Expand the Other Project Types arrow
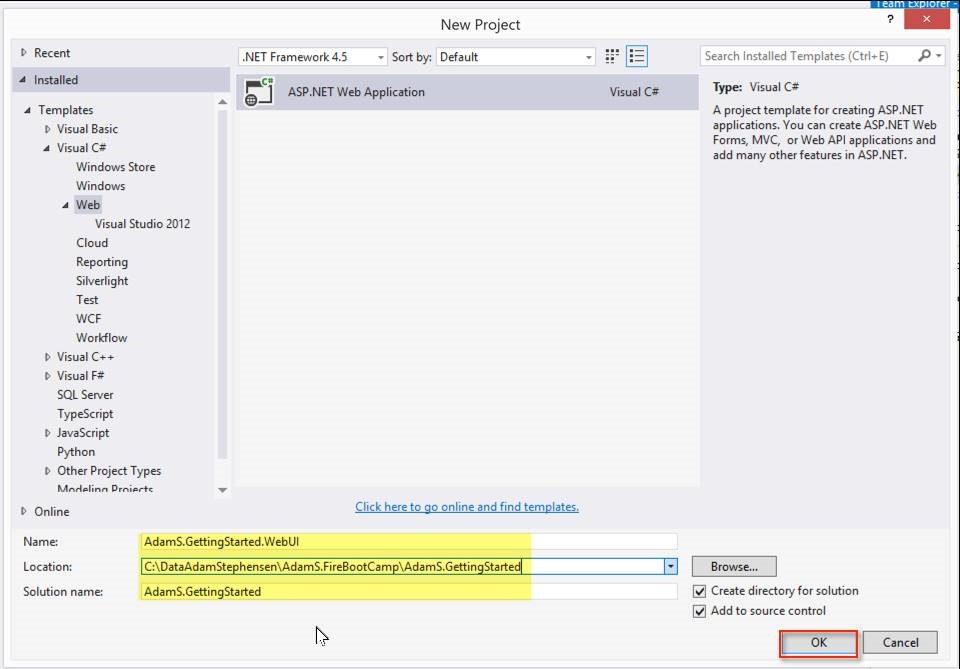 [47, 471]
